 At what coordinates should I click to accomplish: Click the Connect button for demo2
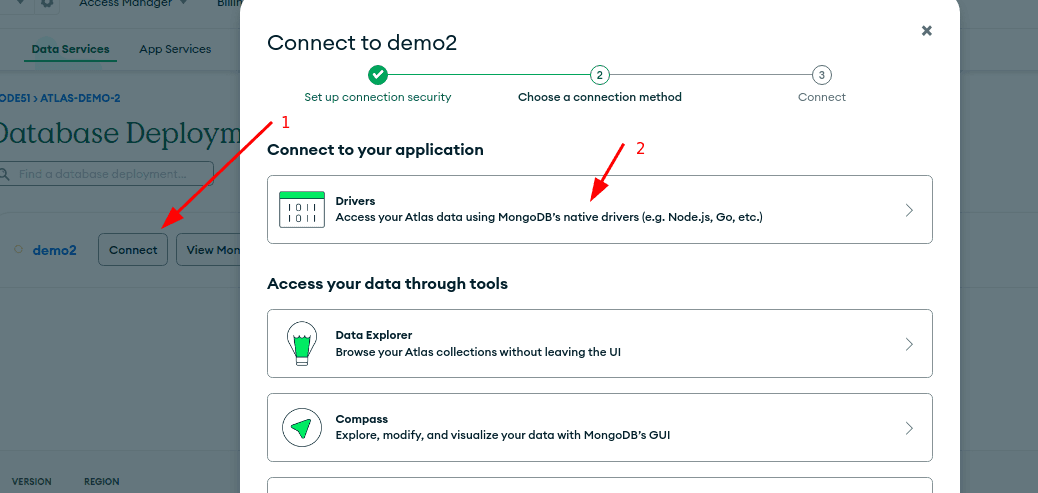tap(133, 250)
